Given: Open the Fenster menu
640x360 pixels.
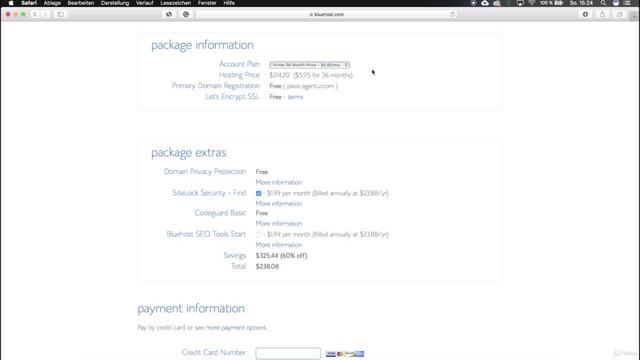Looking at the screenshot, I should tap(207, 3).
